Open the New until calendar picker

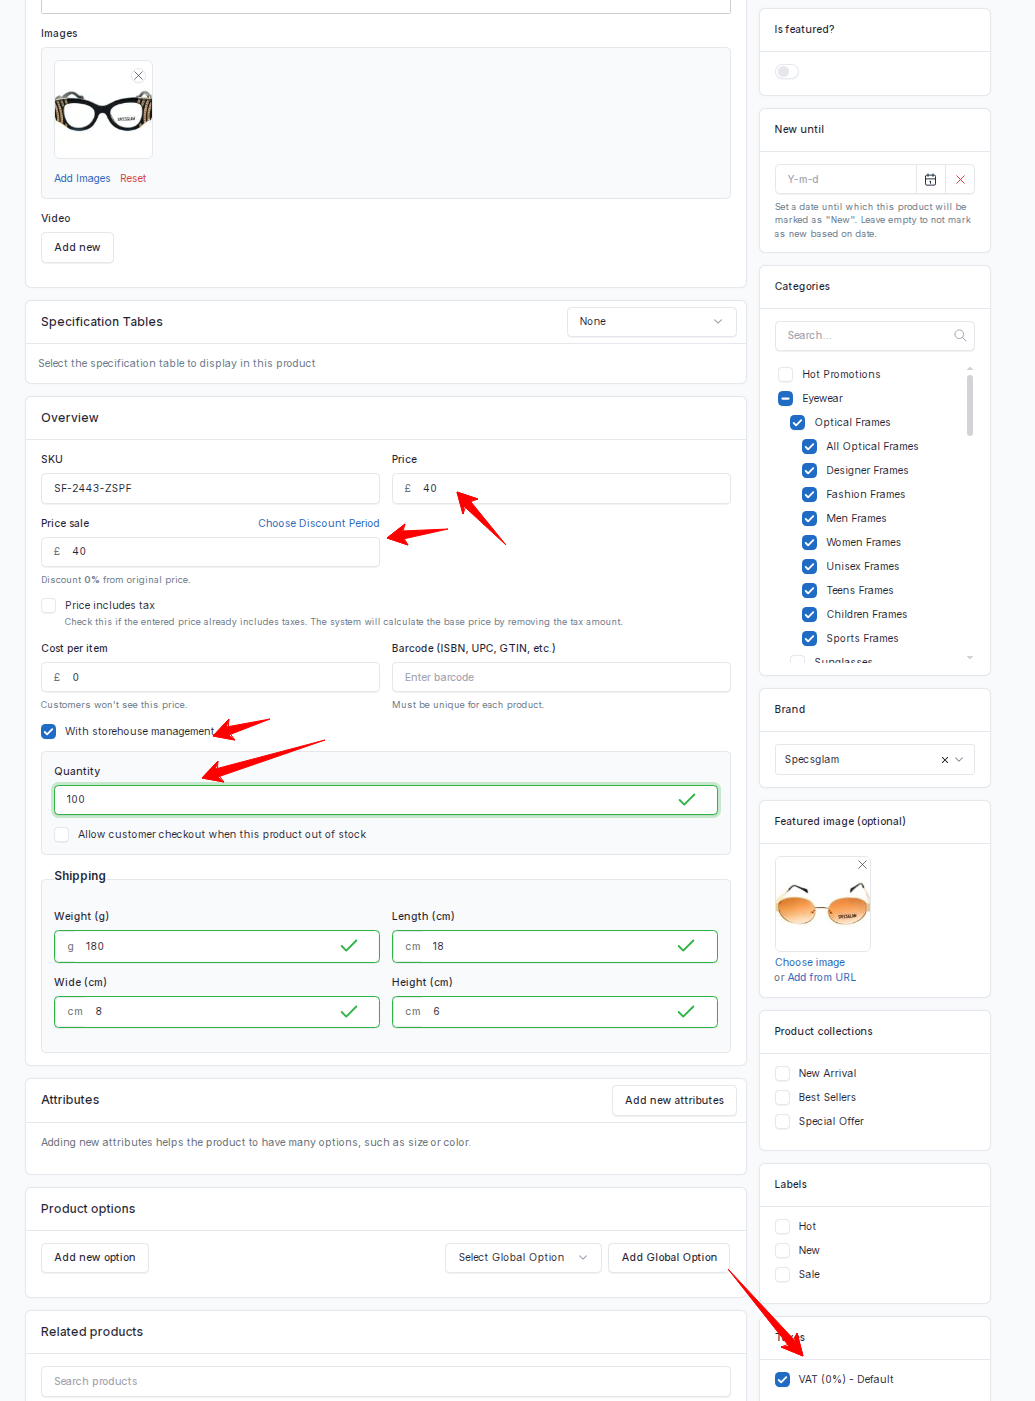pyautogui.click(x=930, y=179)
